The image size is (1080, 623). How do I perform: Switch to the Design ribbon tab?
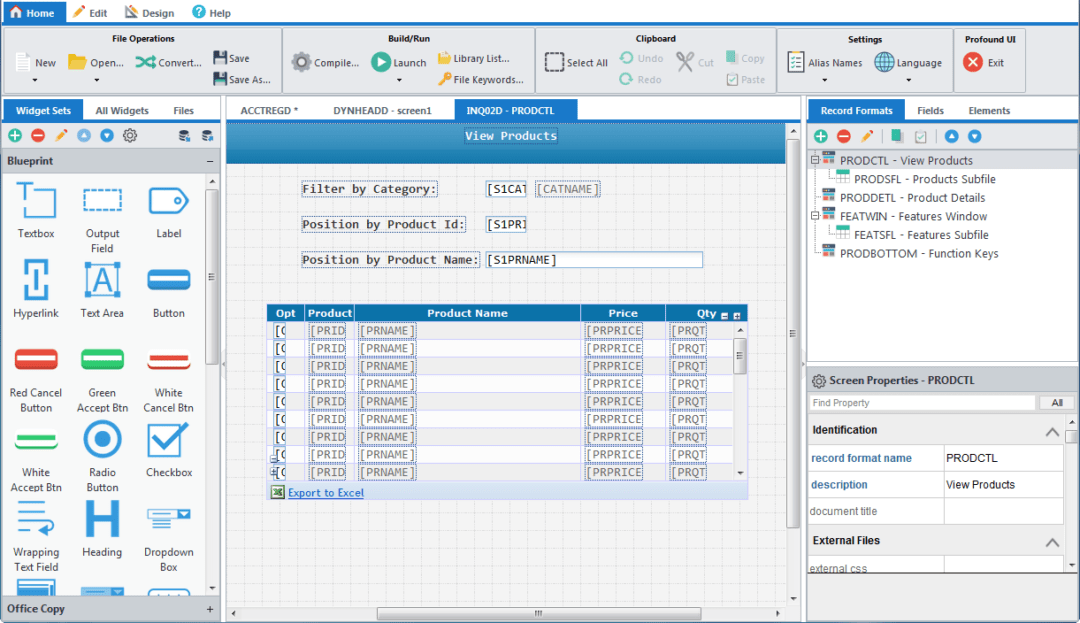[x=149, y=13]
